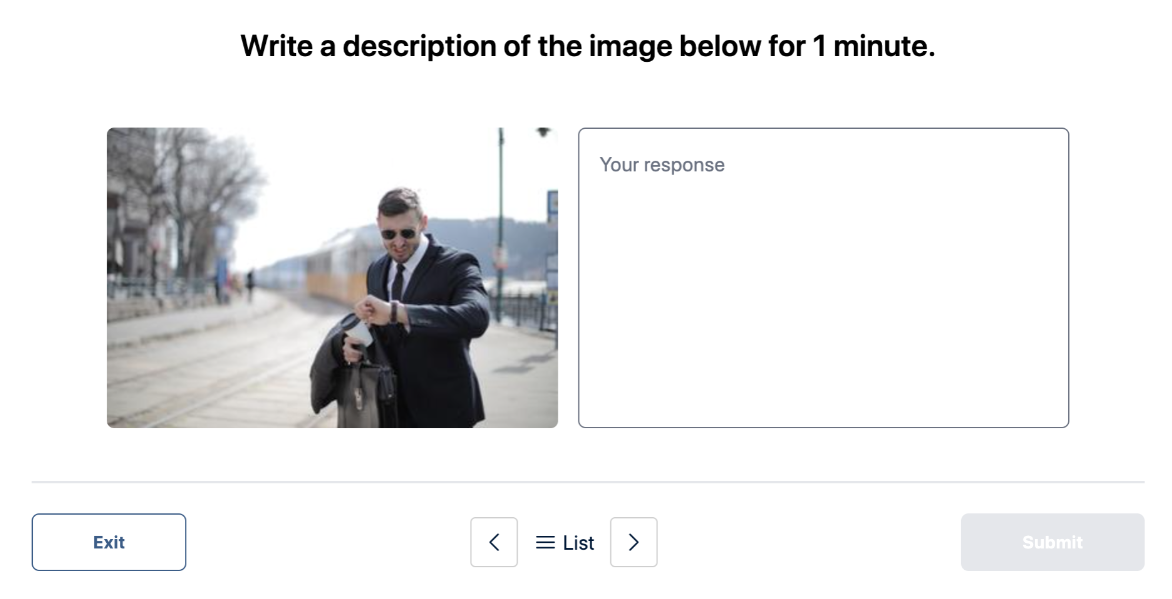Click the hamburger List icon

coord(545,542)
